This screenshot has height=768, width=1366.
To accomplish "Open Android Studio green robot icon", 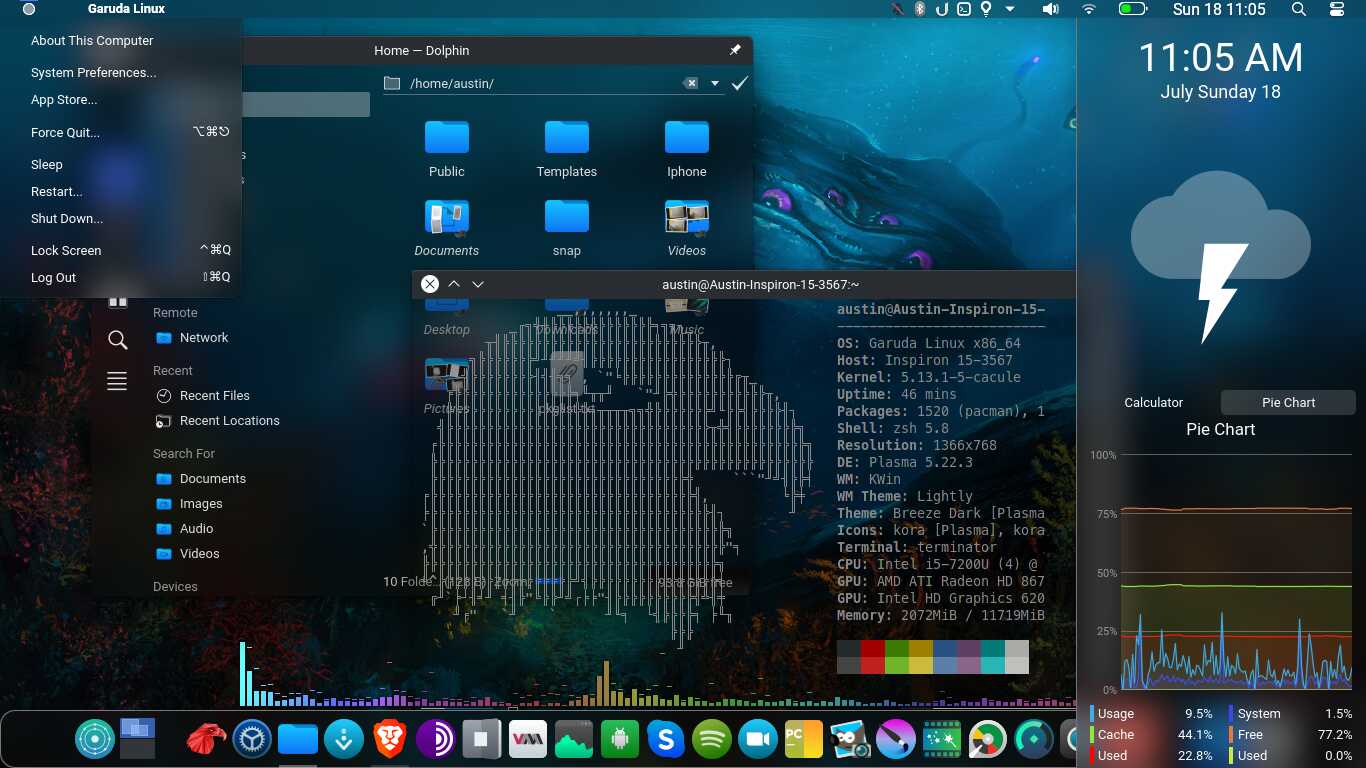I will 620,740.
